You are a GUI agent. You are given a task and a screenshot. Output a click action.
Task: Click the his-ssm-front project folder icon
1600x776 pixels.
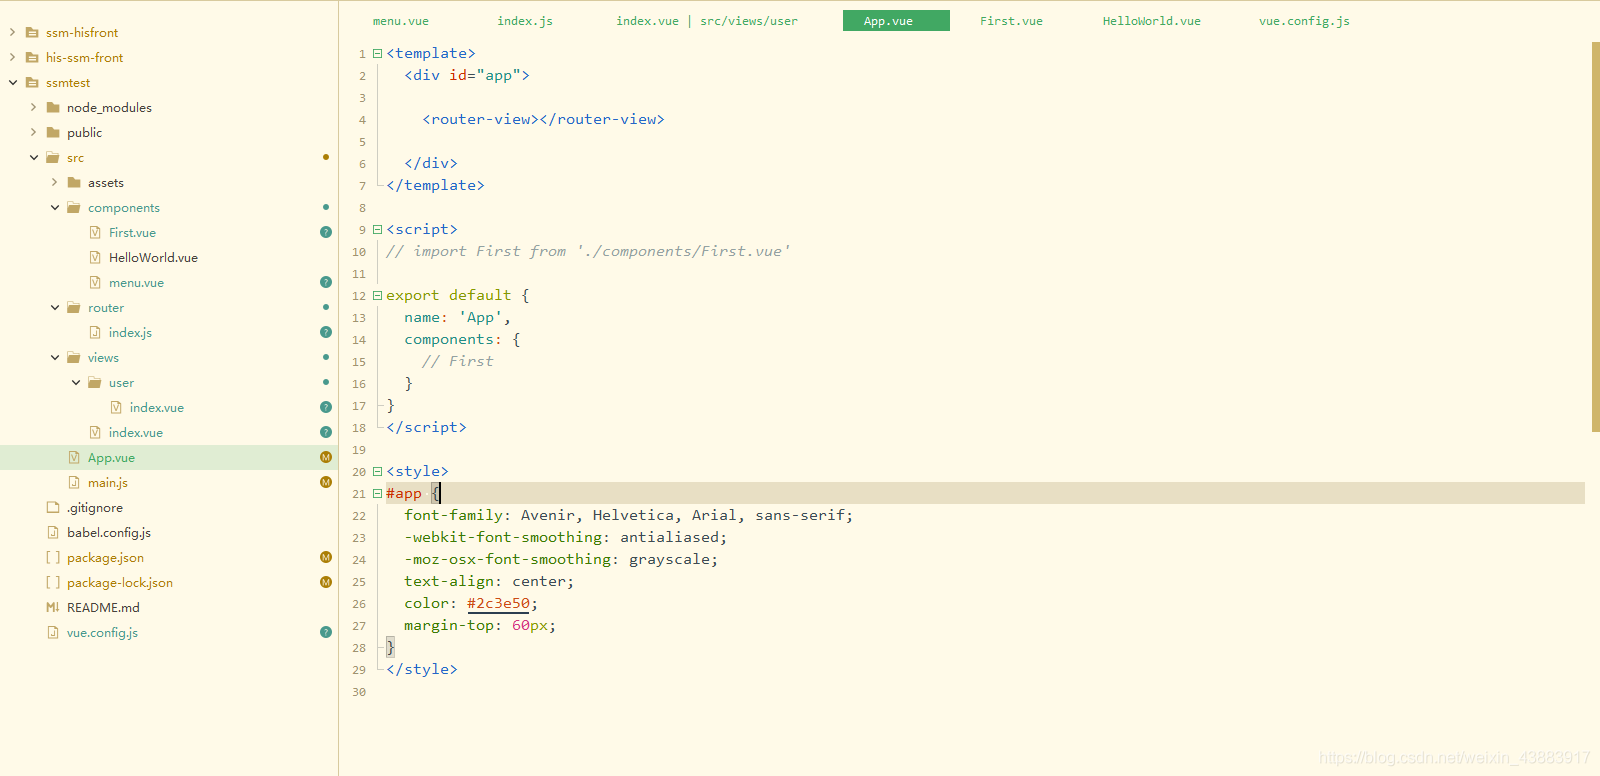(x=32, y=58)
